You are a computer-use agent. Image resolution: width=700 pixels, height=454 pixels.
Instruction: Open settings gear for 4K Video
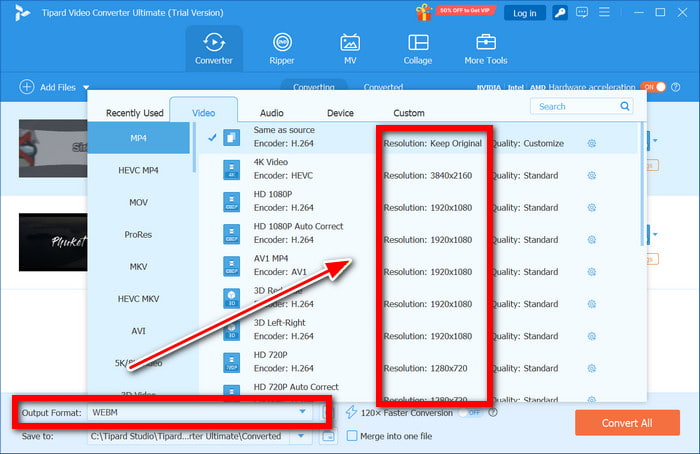[592, 175]
